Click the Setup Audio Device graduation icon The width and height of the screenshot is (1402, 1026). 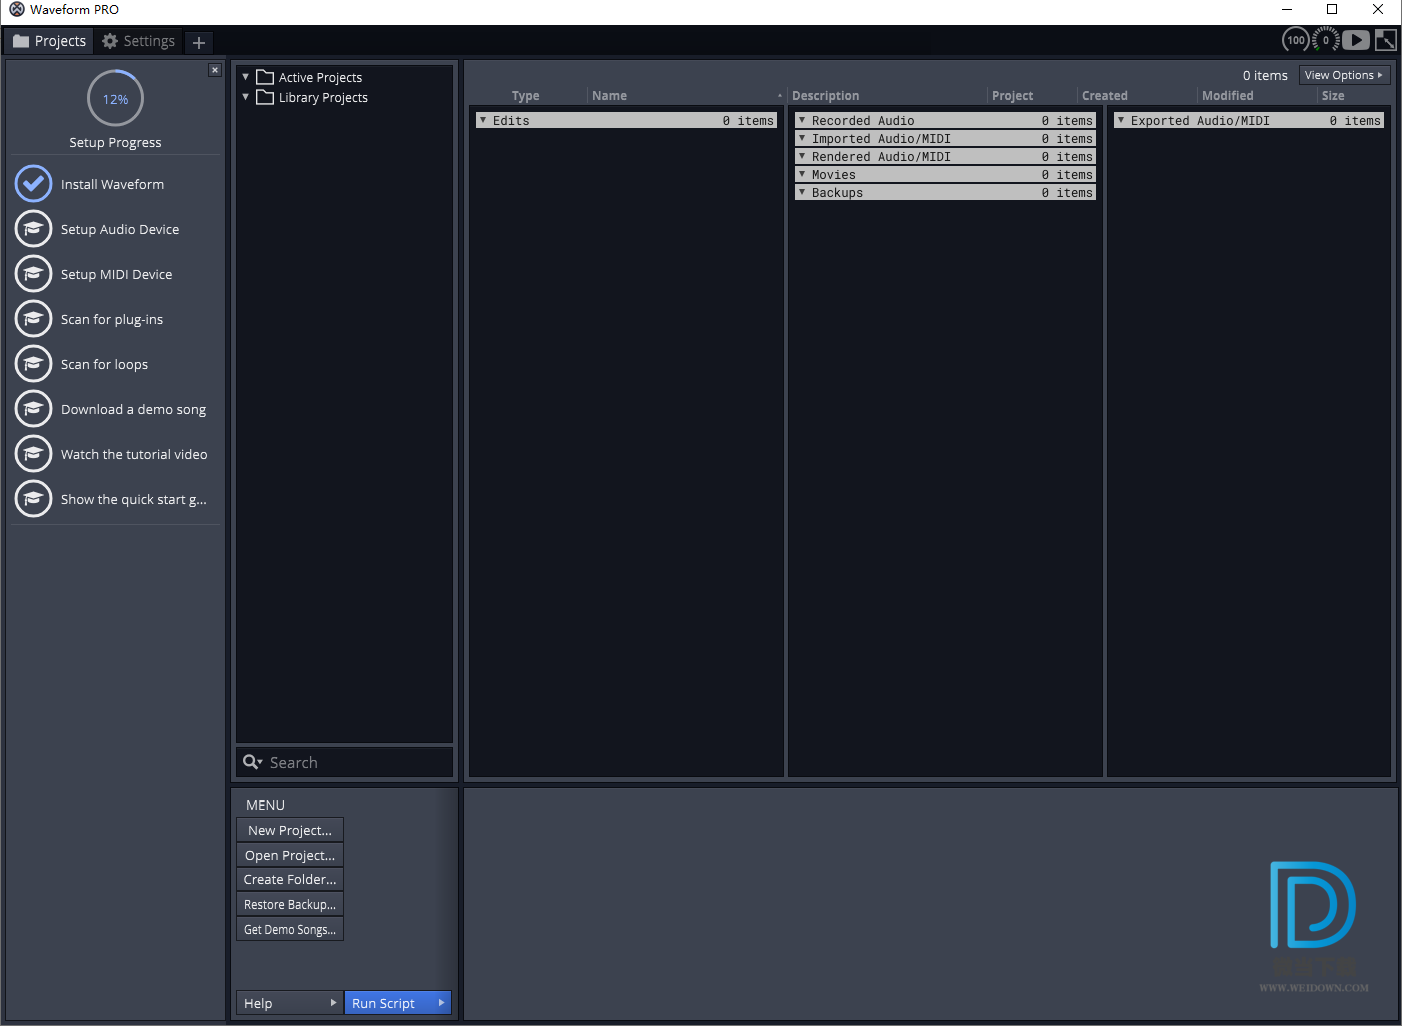[x=33, y=229]
